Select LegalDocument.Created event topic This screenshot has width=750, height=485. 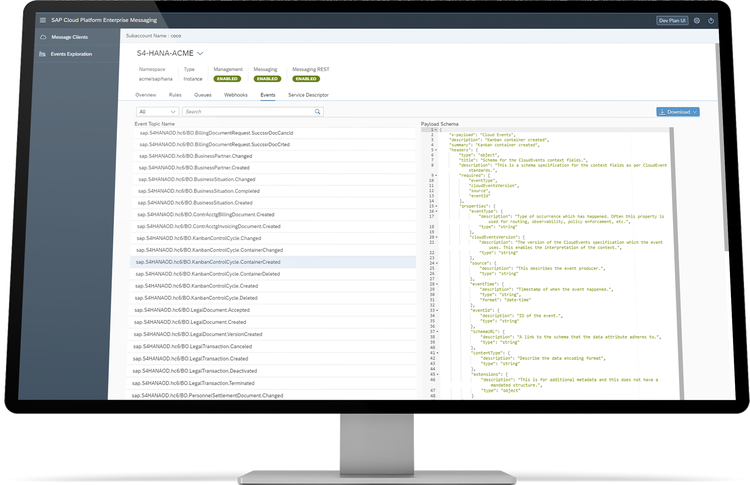click(272, 322)
